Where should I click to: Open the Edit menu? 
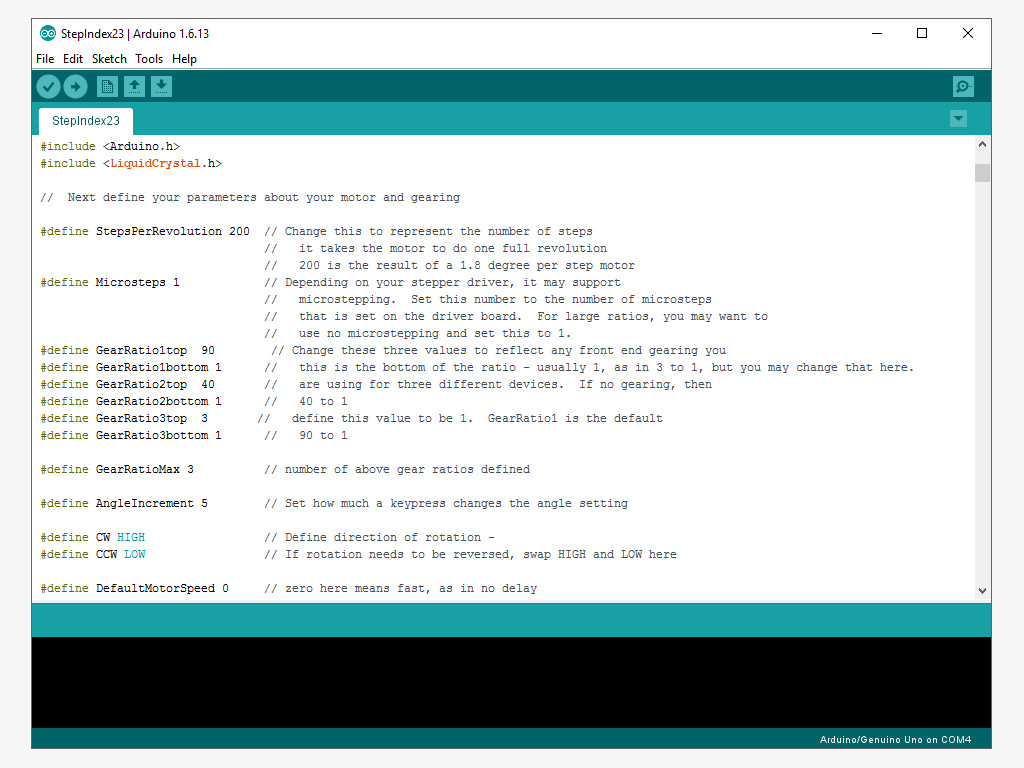(73, 59)
